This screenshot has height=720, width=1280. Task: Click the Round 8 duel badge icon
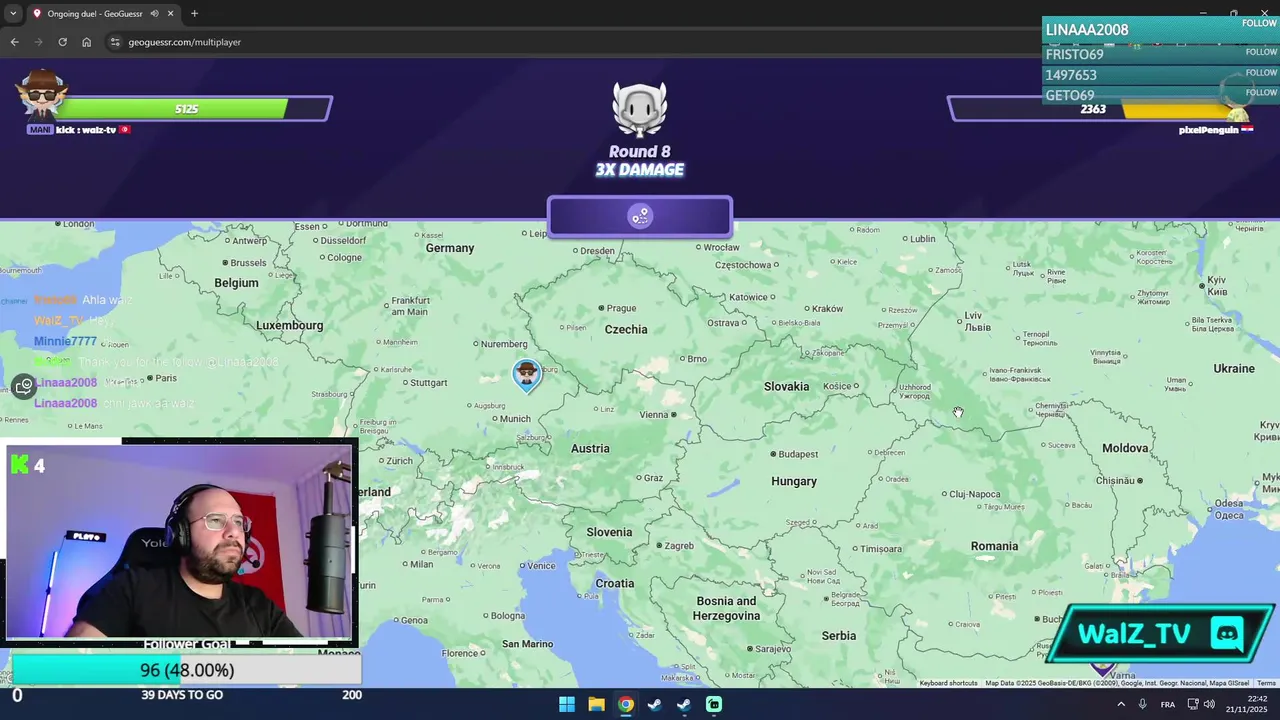pyautogui.click(x=640, y=109)
